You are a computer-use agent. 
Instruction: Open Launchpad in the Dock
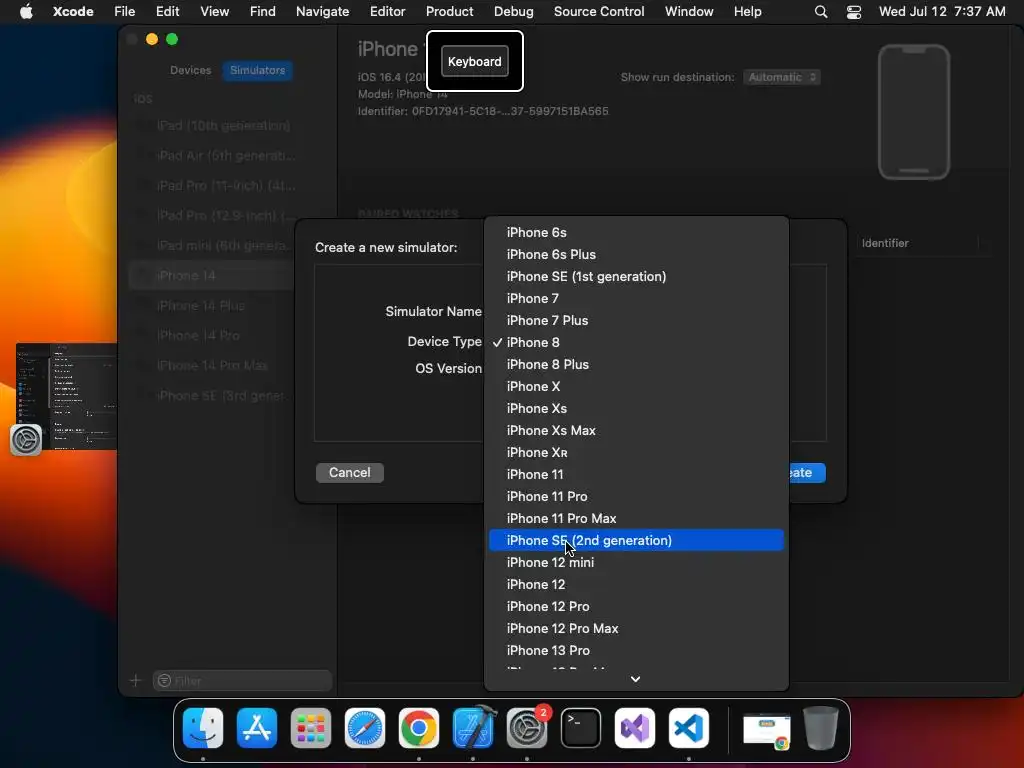point(311,728)
